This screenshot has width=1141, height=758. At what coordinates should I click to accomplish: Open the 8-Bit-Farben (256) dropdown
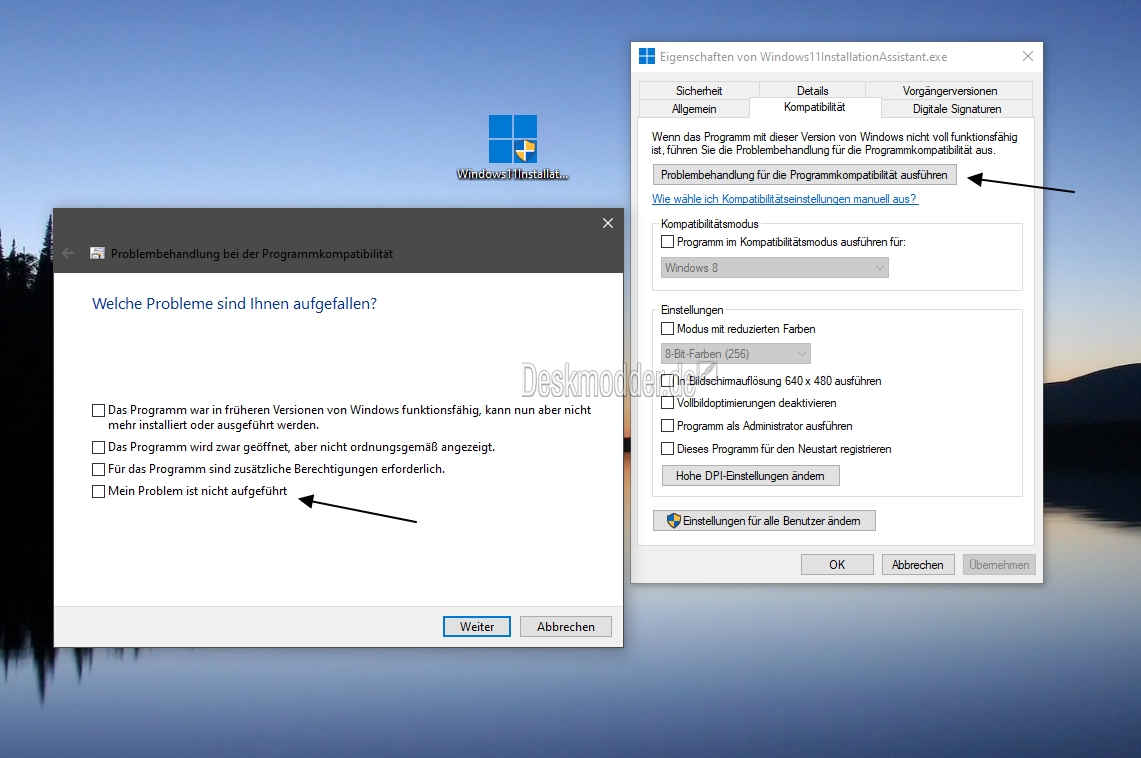pos(735,354)
